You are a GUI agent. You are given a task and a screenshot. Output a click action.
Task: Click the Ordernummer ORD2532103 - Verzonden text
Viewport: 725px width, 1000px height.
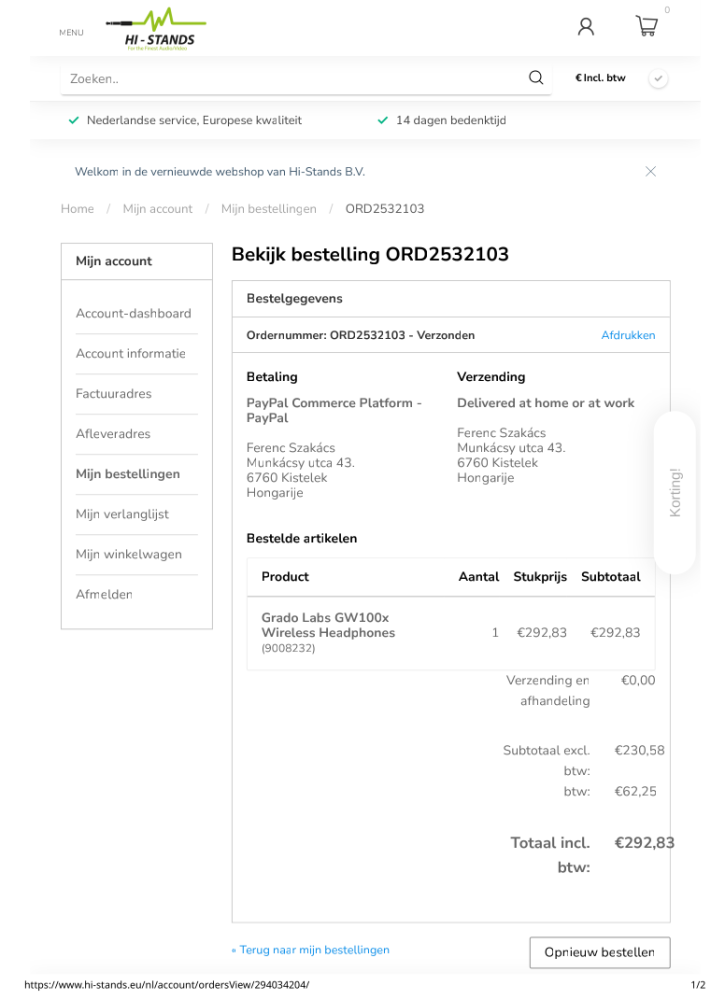click(360, 335)
